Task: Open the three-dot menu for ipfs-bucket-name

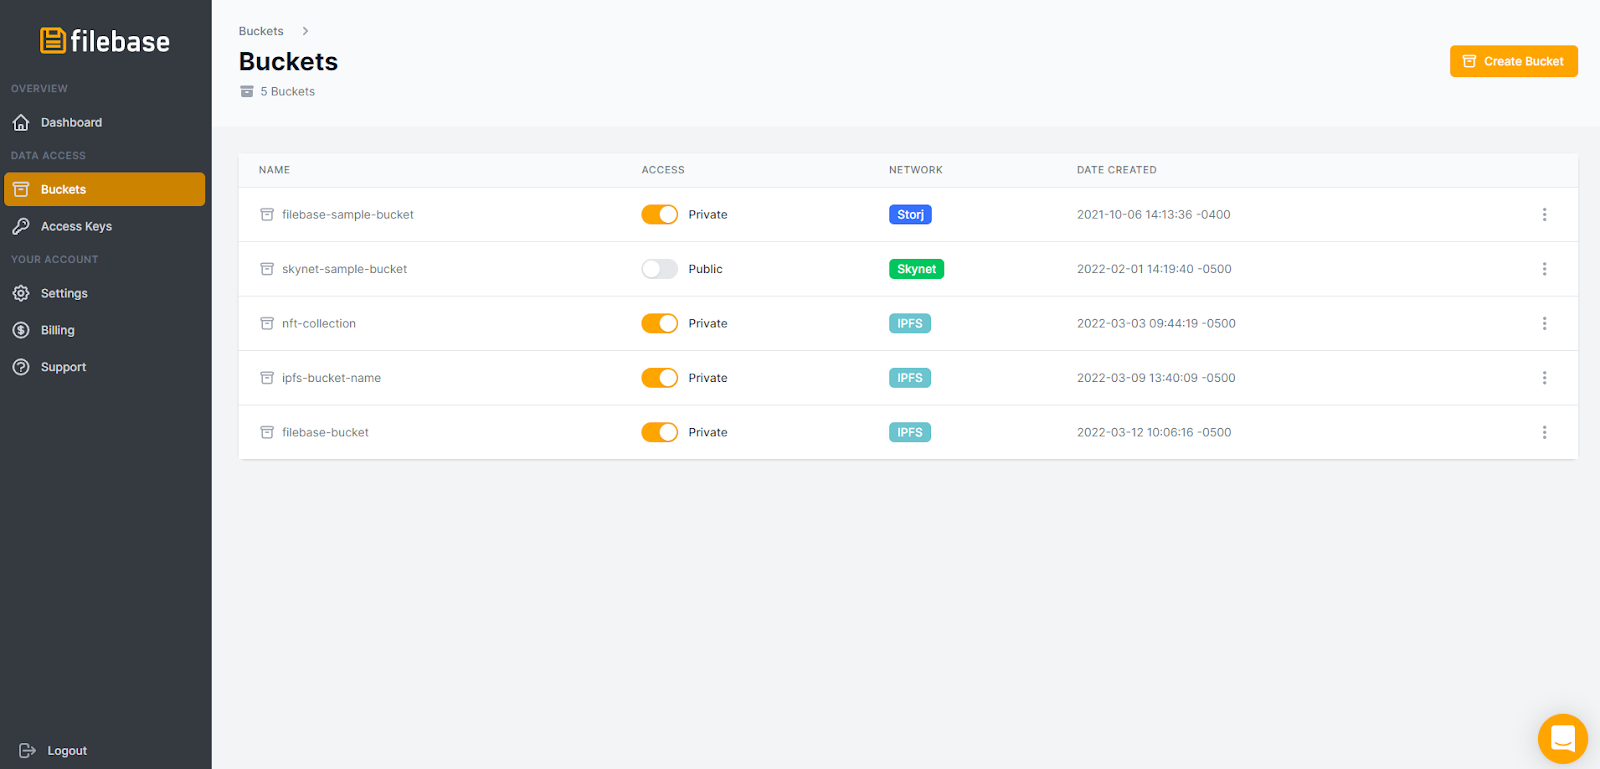Action: (1544, 378)
